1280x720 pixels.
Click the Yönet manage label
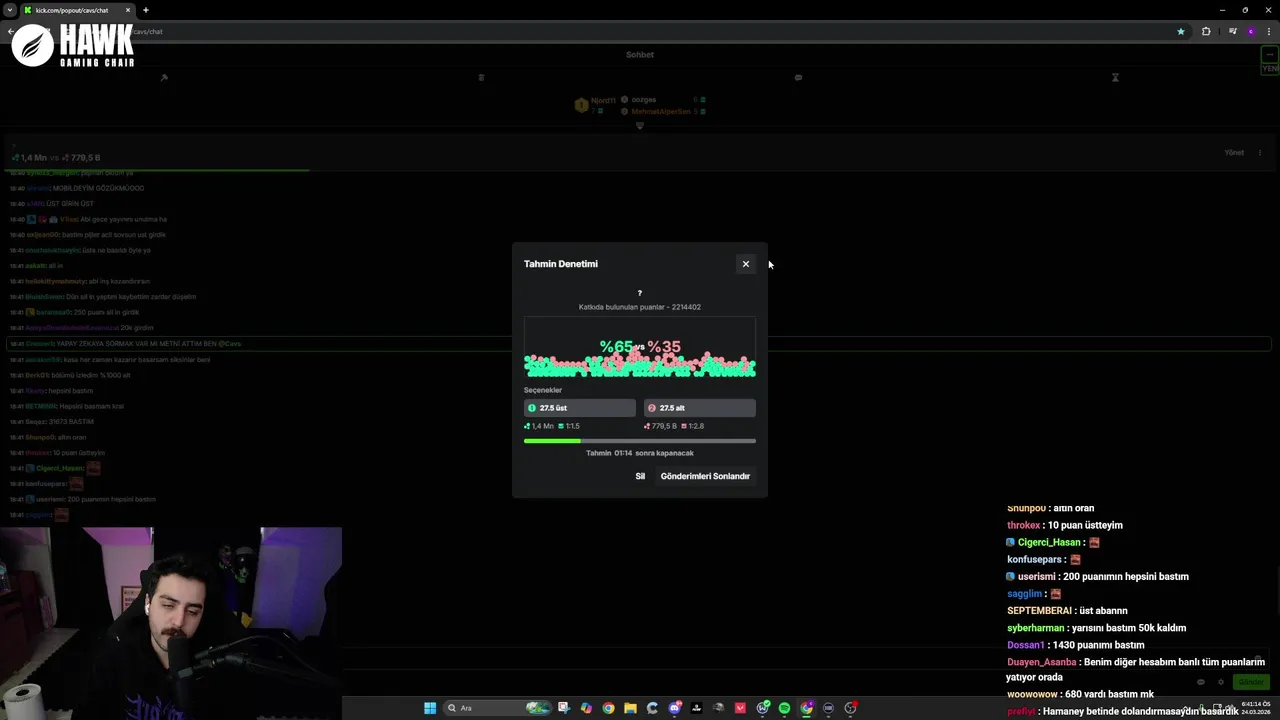click(1234, 153)
